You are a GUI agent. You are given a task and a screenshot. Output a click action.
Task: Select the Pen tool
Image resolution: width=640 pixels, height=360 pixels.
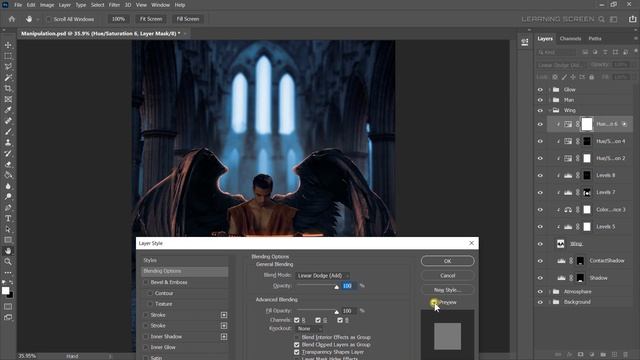(8, 208)
